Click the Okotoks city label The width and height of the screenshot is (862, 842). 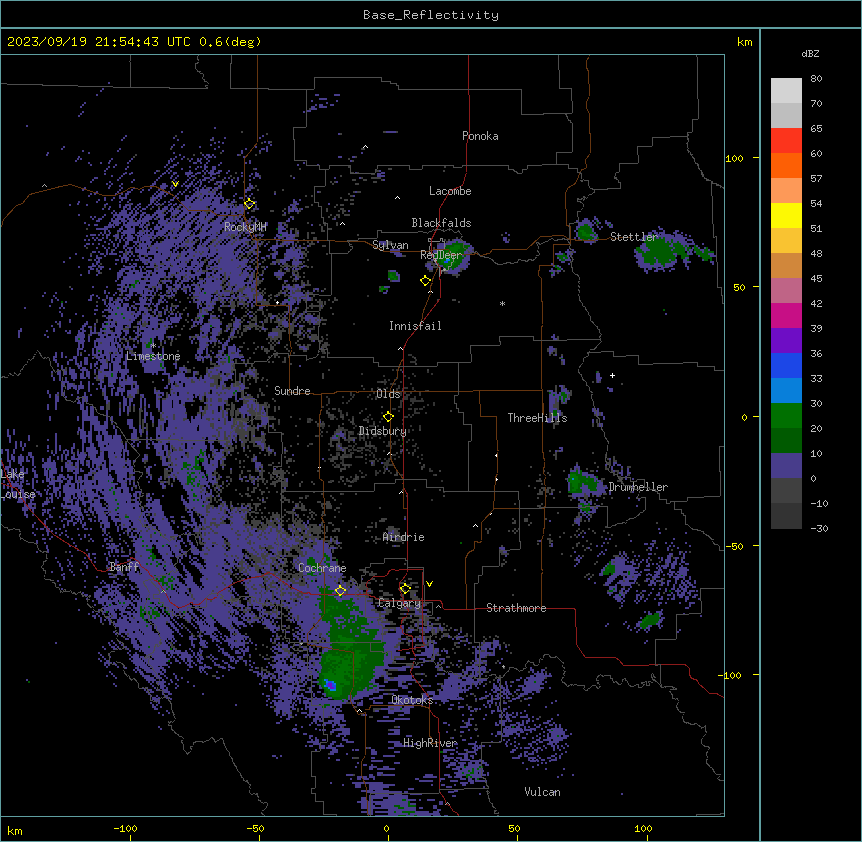click(x=412, y=700)
